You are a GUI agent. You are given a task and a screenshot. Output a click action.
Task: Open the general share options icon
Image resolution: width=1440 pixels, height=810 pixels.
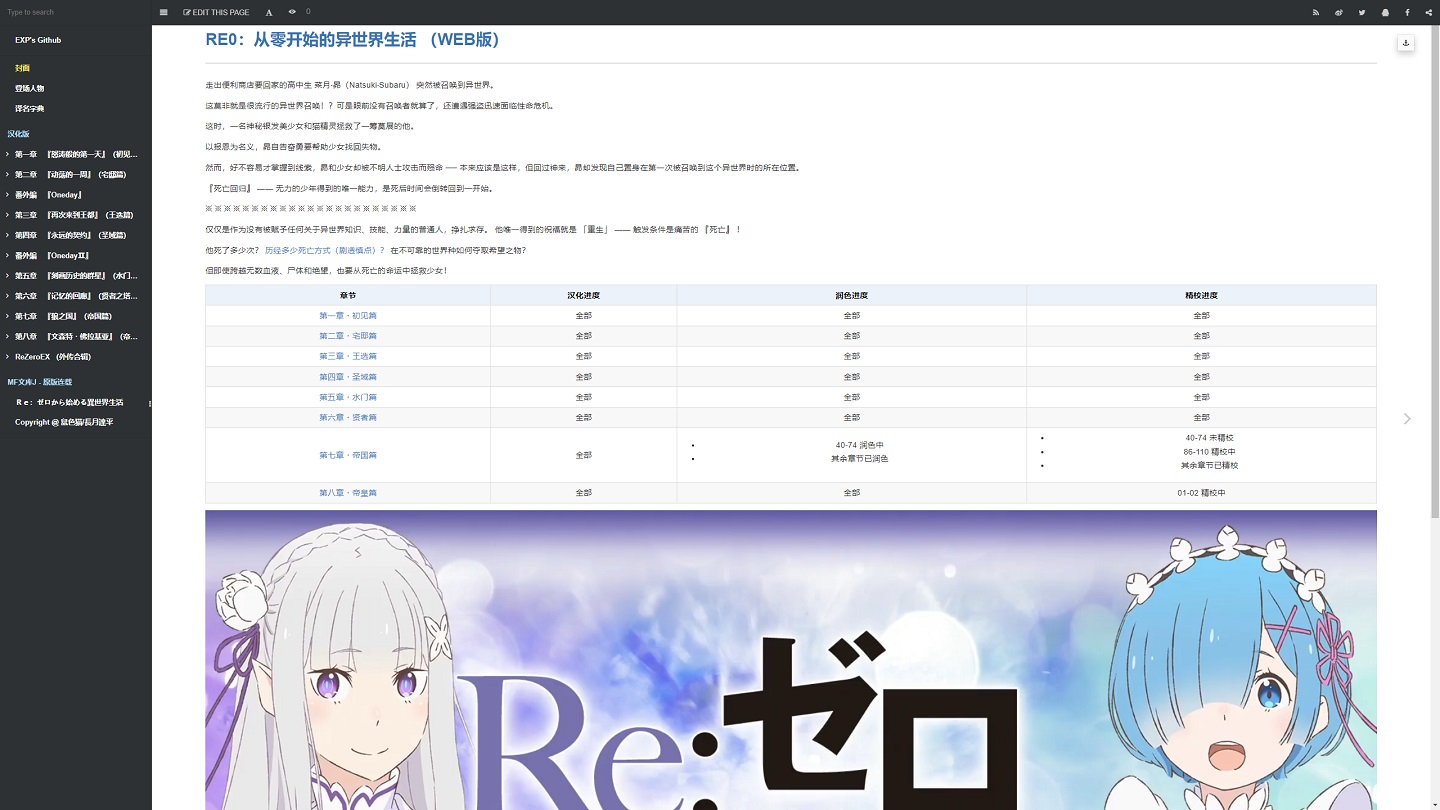coord(1429,12)
